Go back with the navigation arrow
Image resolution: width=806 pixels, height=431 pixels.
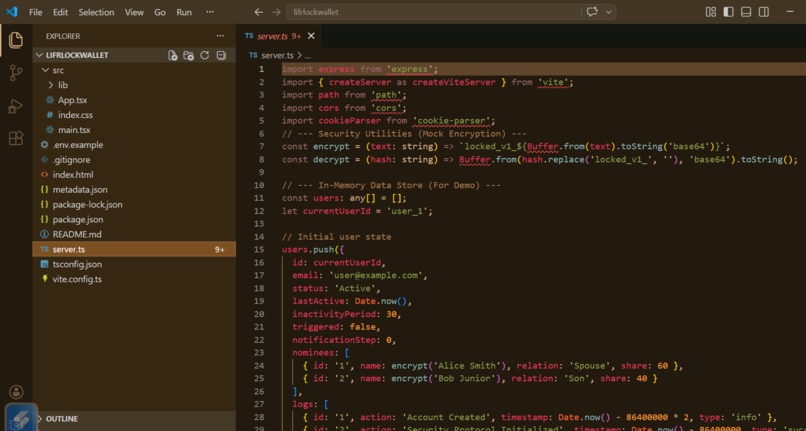[x=259, y=12]
